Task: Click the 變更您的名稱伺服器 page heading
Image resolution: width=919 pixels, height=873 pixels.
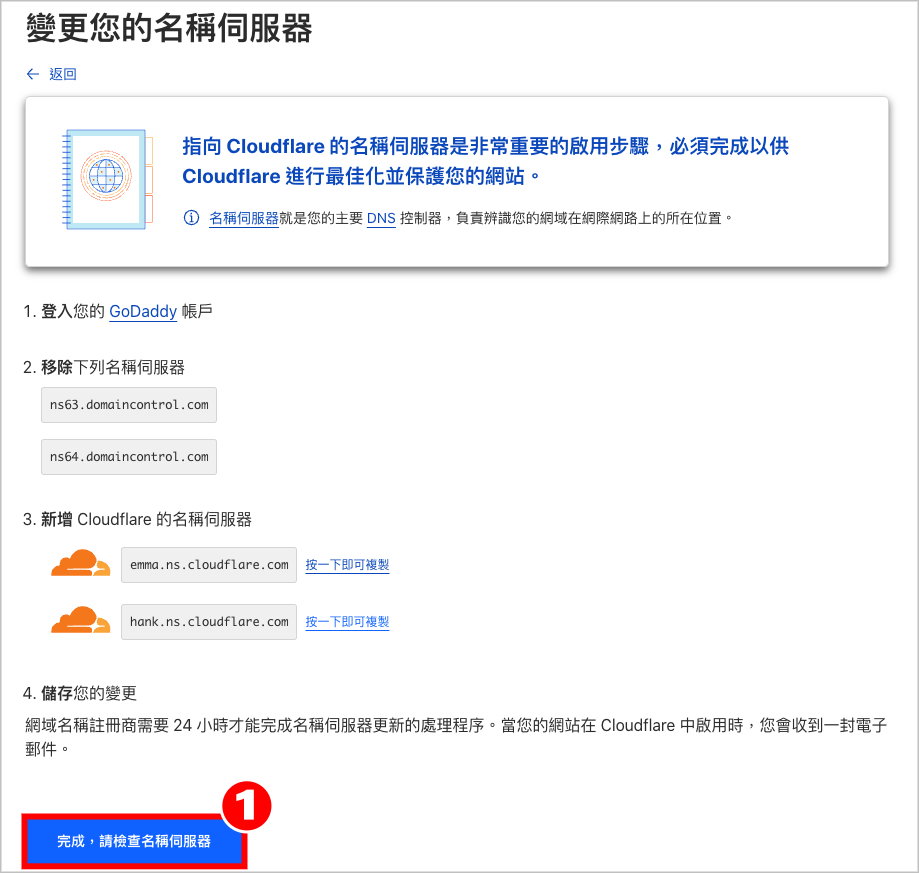Action: click(x=169, y=28)
